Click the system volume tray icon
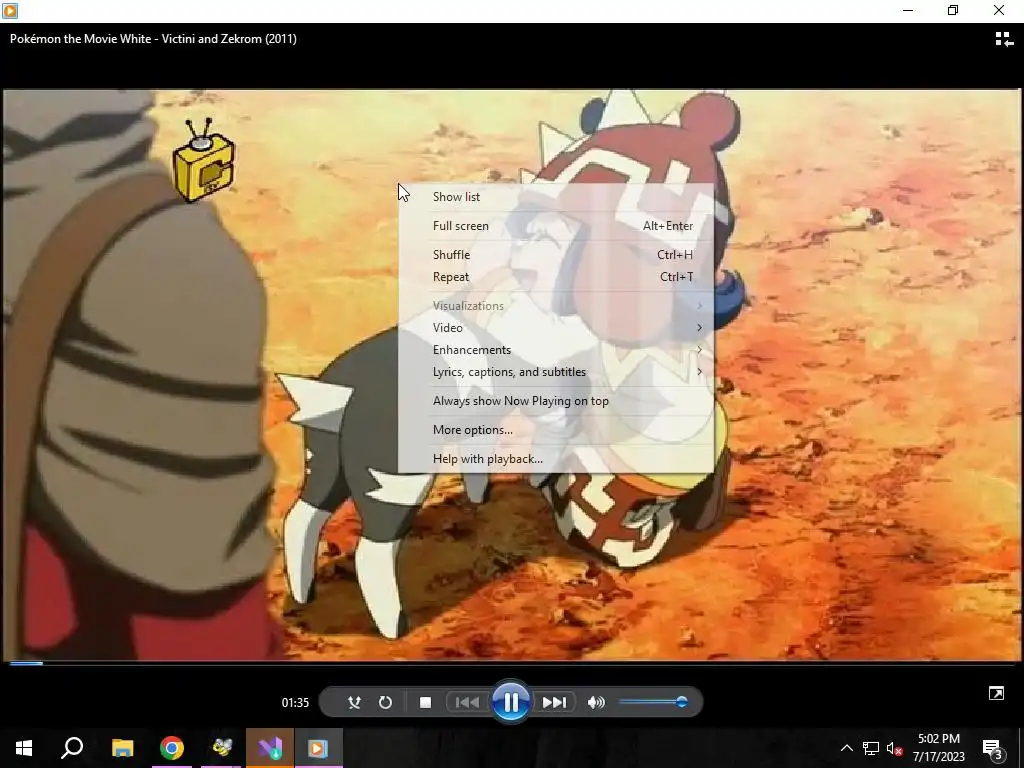 (x=895, y=748)
